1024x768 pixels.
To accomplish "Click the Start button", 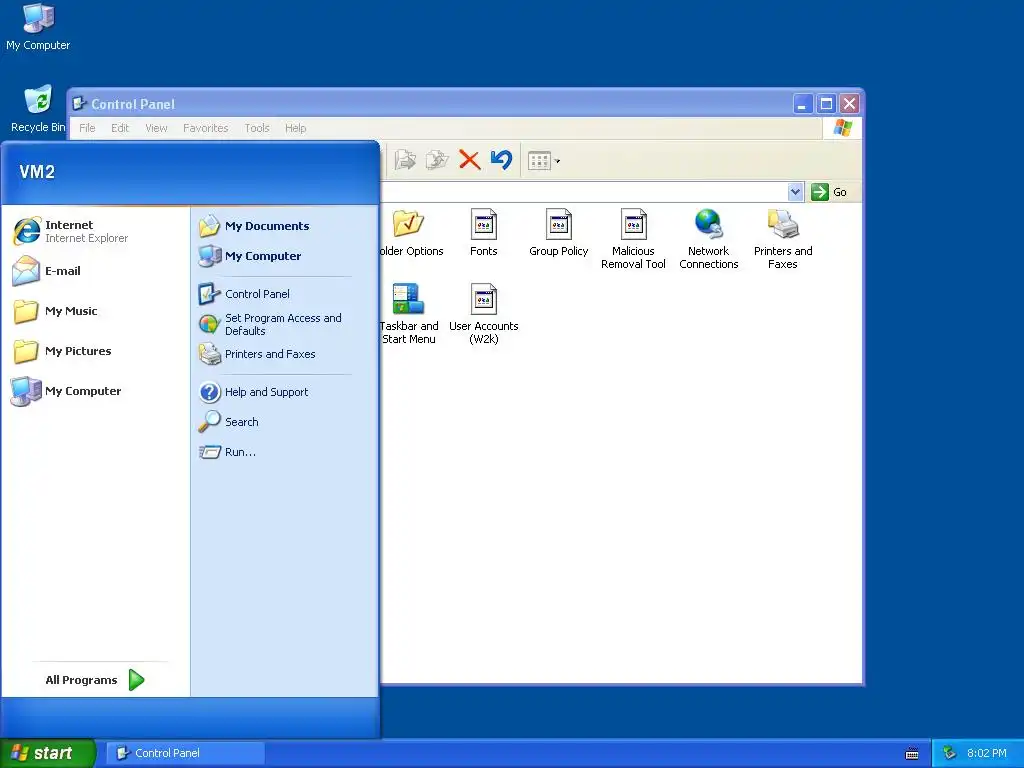I will point(47,753).
